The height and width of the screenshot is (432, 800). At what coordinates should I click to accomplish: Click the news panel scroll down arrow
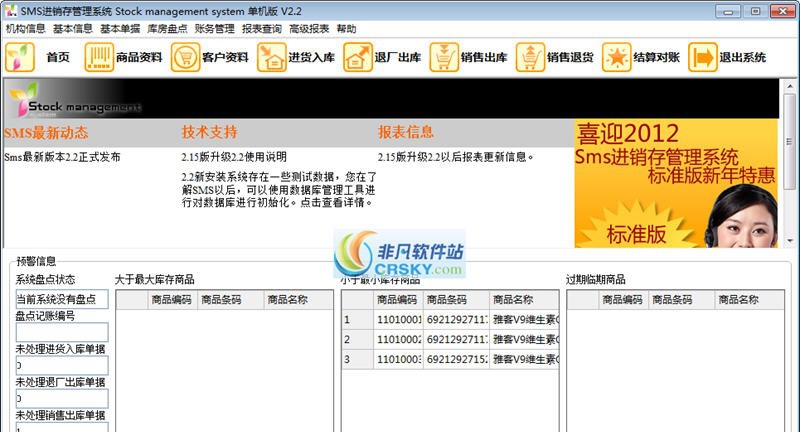[x=789, y=241]
